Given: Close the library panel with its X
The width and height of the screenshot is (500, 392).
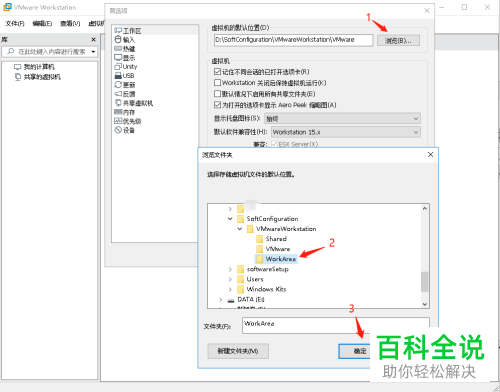Looking at the screenshot, I should [x=93, y=40].
